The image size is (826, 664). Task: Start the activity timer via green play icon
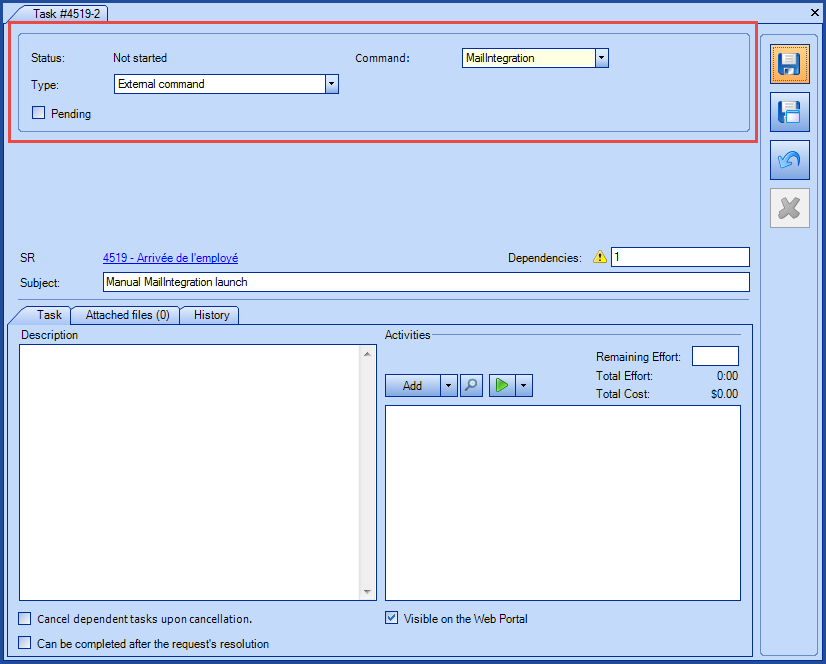(x=500, y=385)
